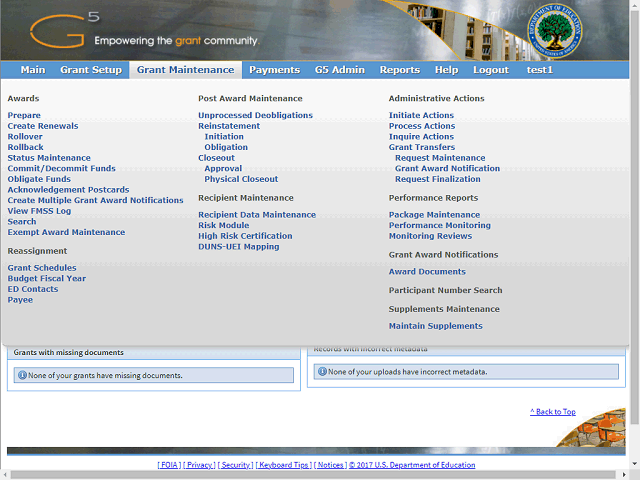Open the Reports menu

(x=400, y=70)
